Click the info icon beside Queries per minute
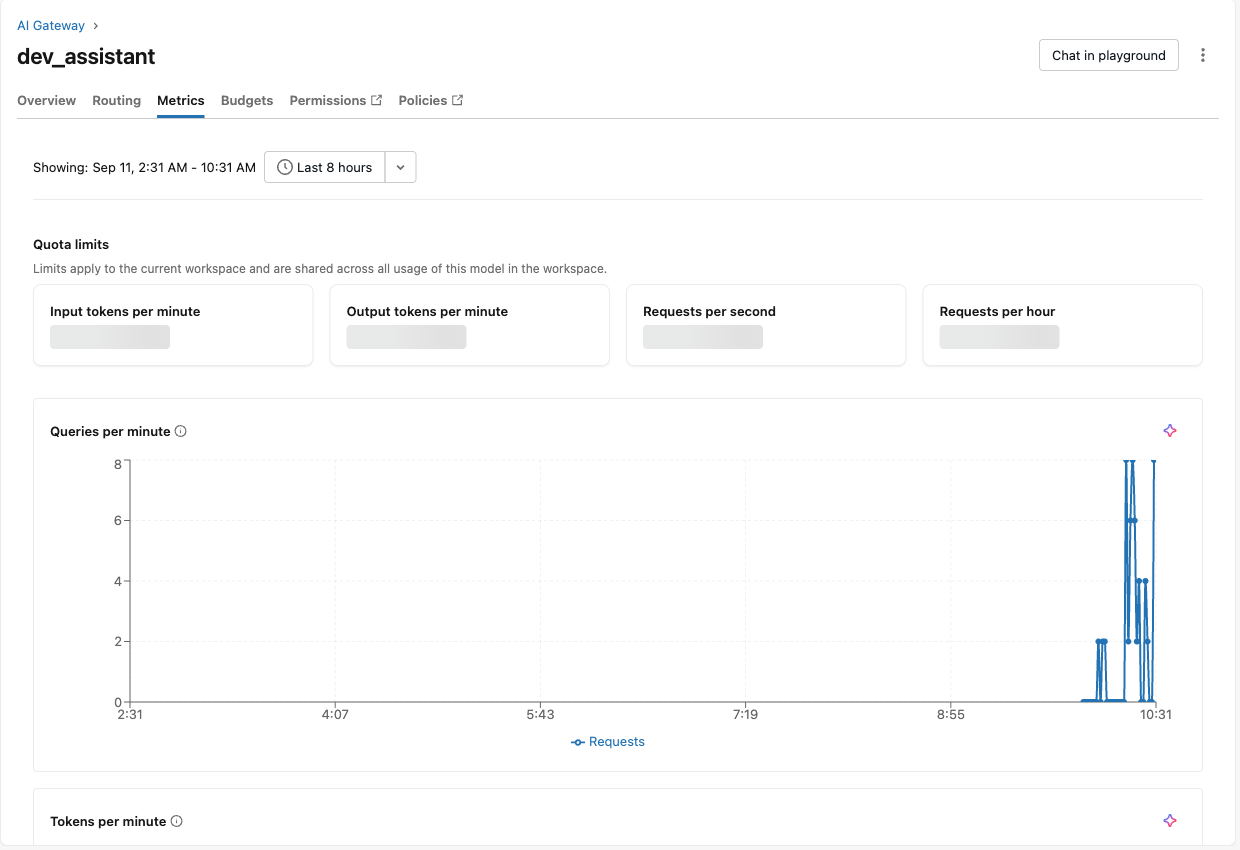1240x850 pixels. click(x=181, y=431)
